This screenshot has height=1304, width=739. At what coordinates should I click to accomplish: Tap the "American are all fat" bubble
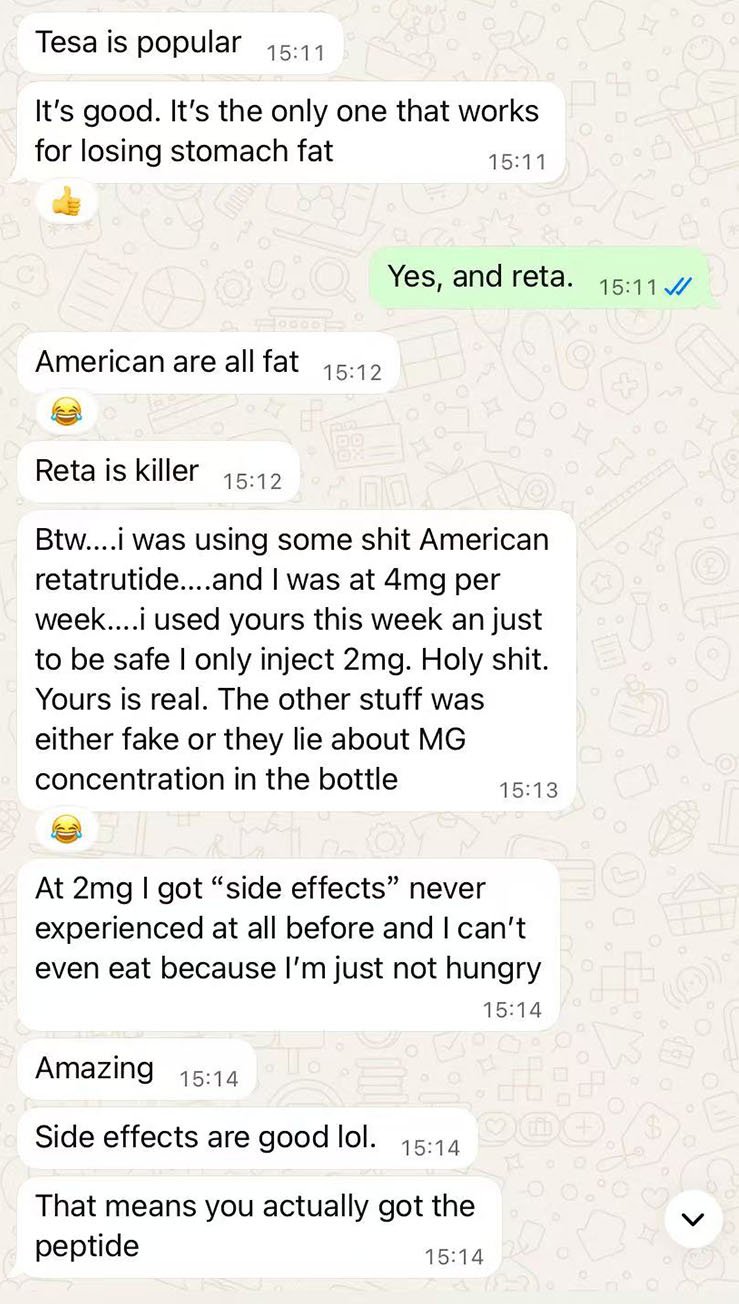click(209, 363)
